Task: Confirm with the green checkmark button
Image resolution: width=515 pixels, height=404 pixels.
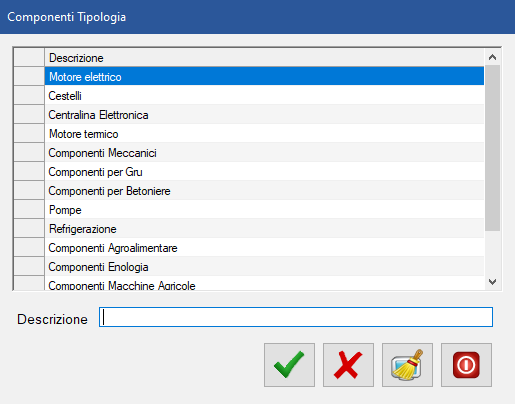Action: [289, 365]
